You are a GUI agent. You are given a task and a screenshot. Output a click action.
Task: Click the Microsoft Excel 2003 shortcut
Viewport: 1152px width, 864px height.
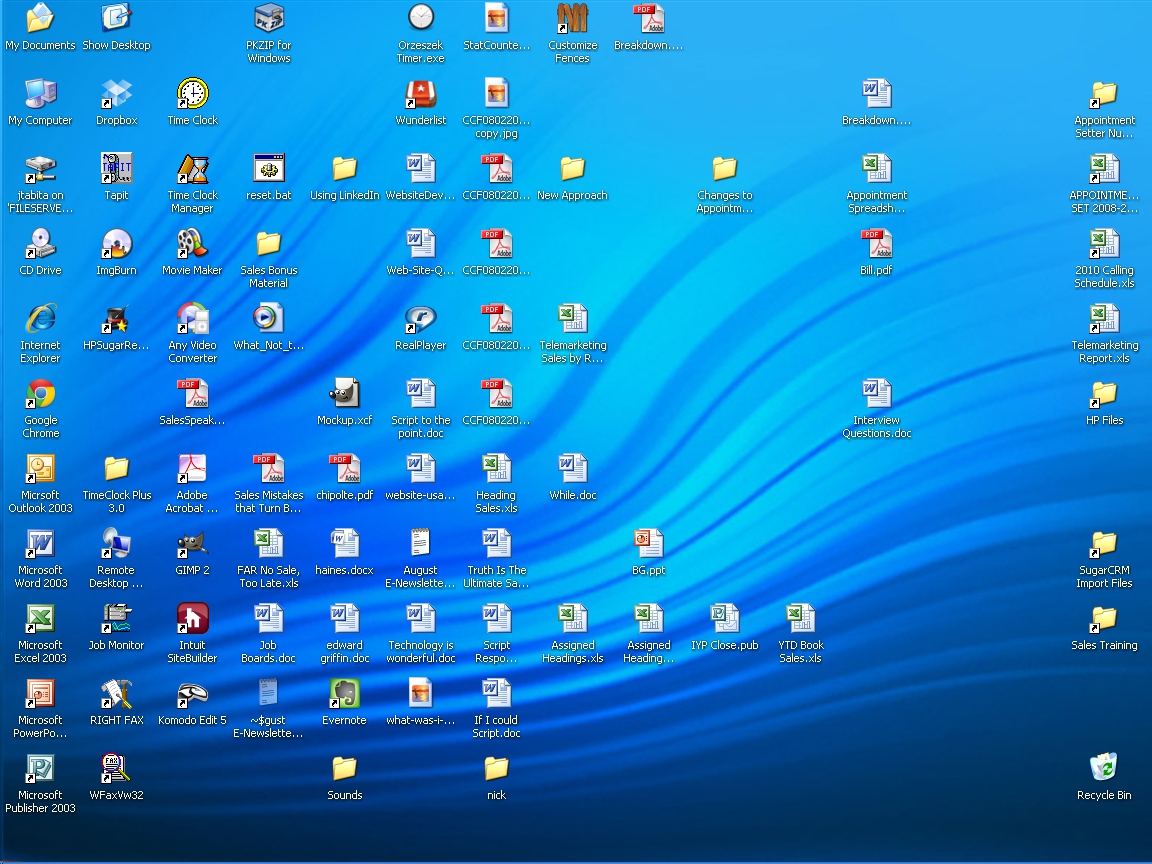click(x=41, y=619)
